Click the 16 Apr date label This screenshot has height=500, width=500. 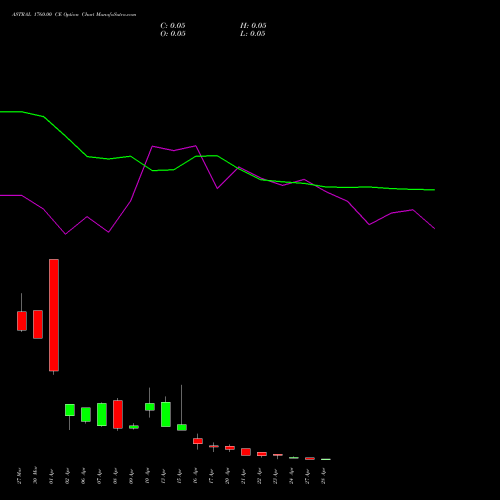(195, 476)
